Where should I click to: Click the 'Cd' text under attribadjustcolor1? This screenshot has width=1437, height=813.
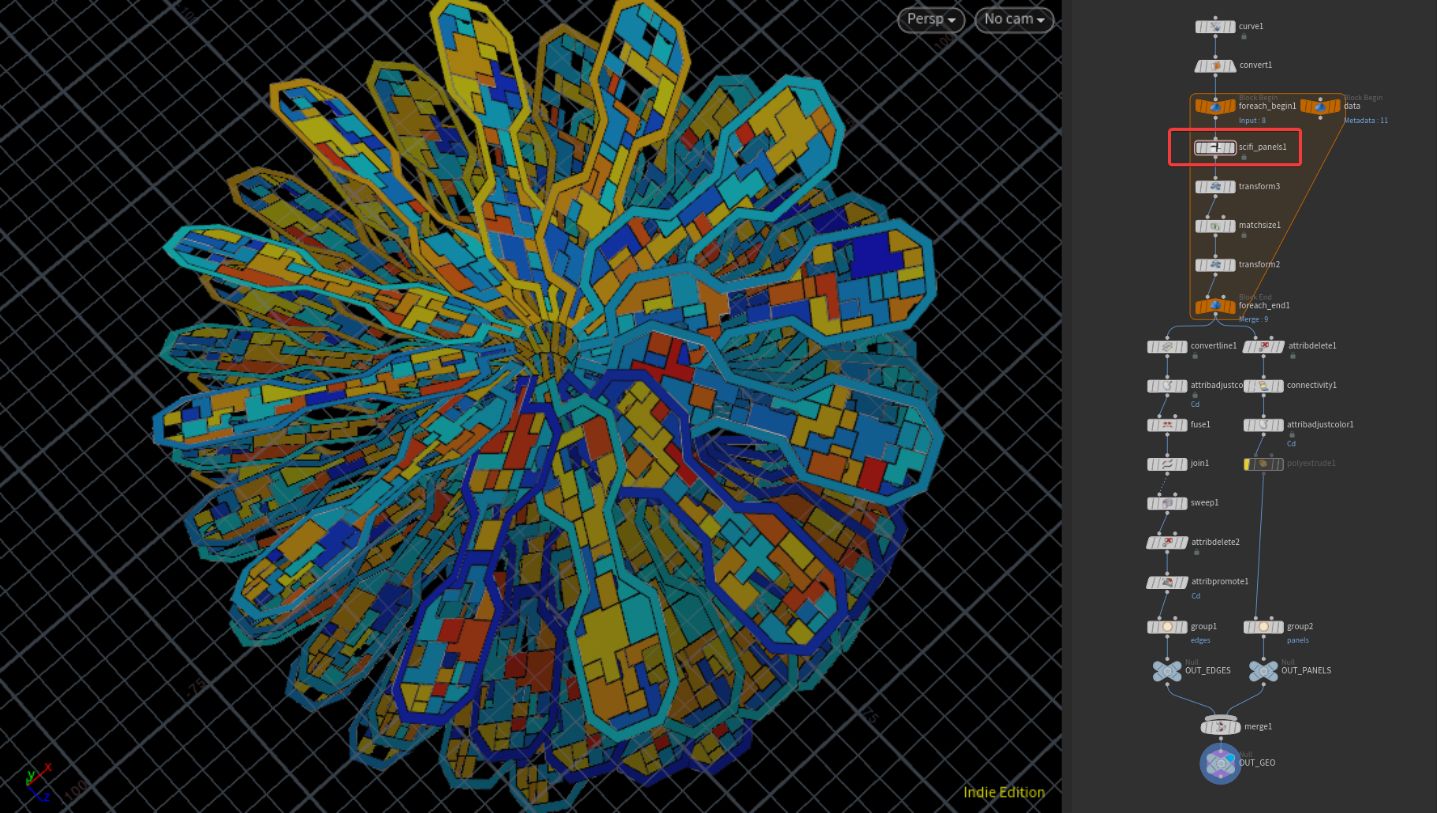pyautogui.click(x=1292, y=443)
